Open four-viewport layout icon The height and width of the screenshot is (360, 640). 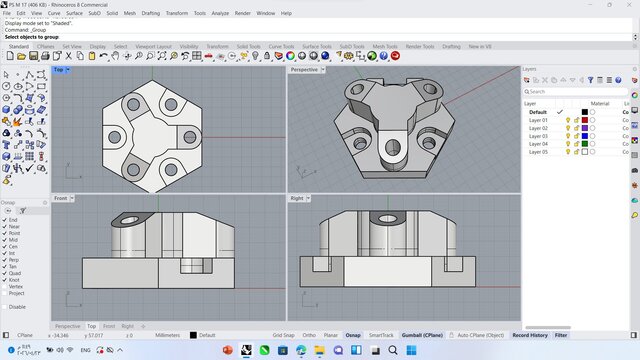coord(197,56)
